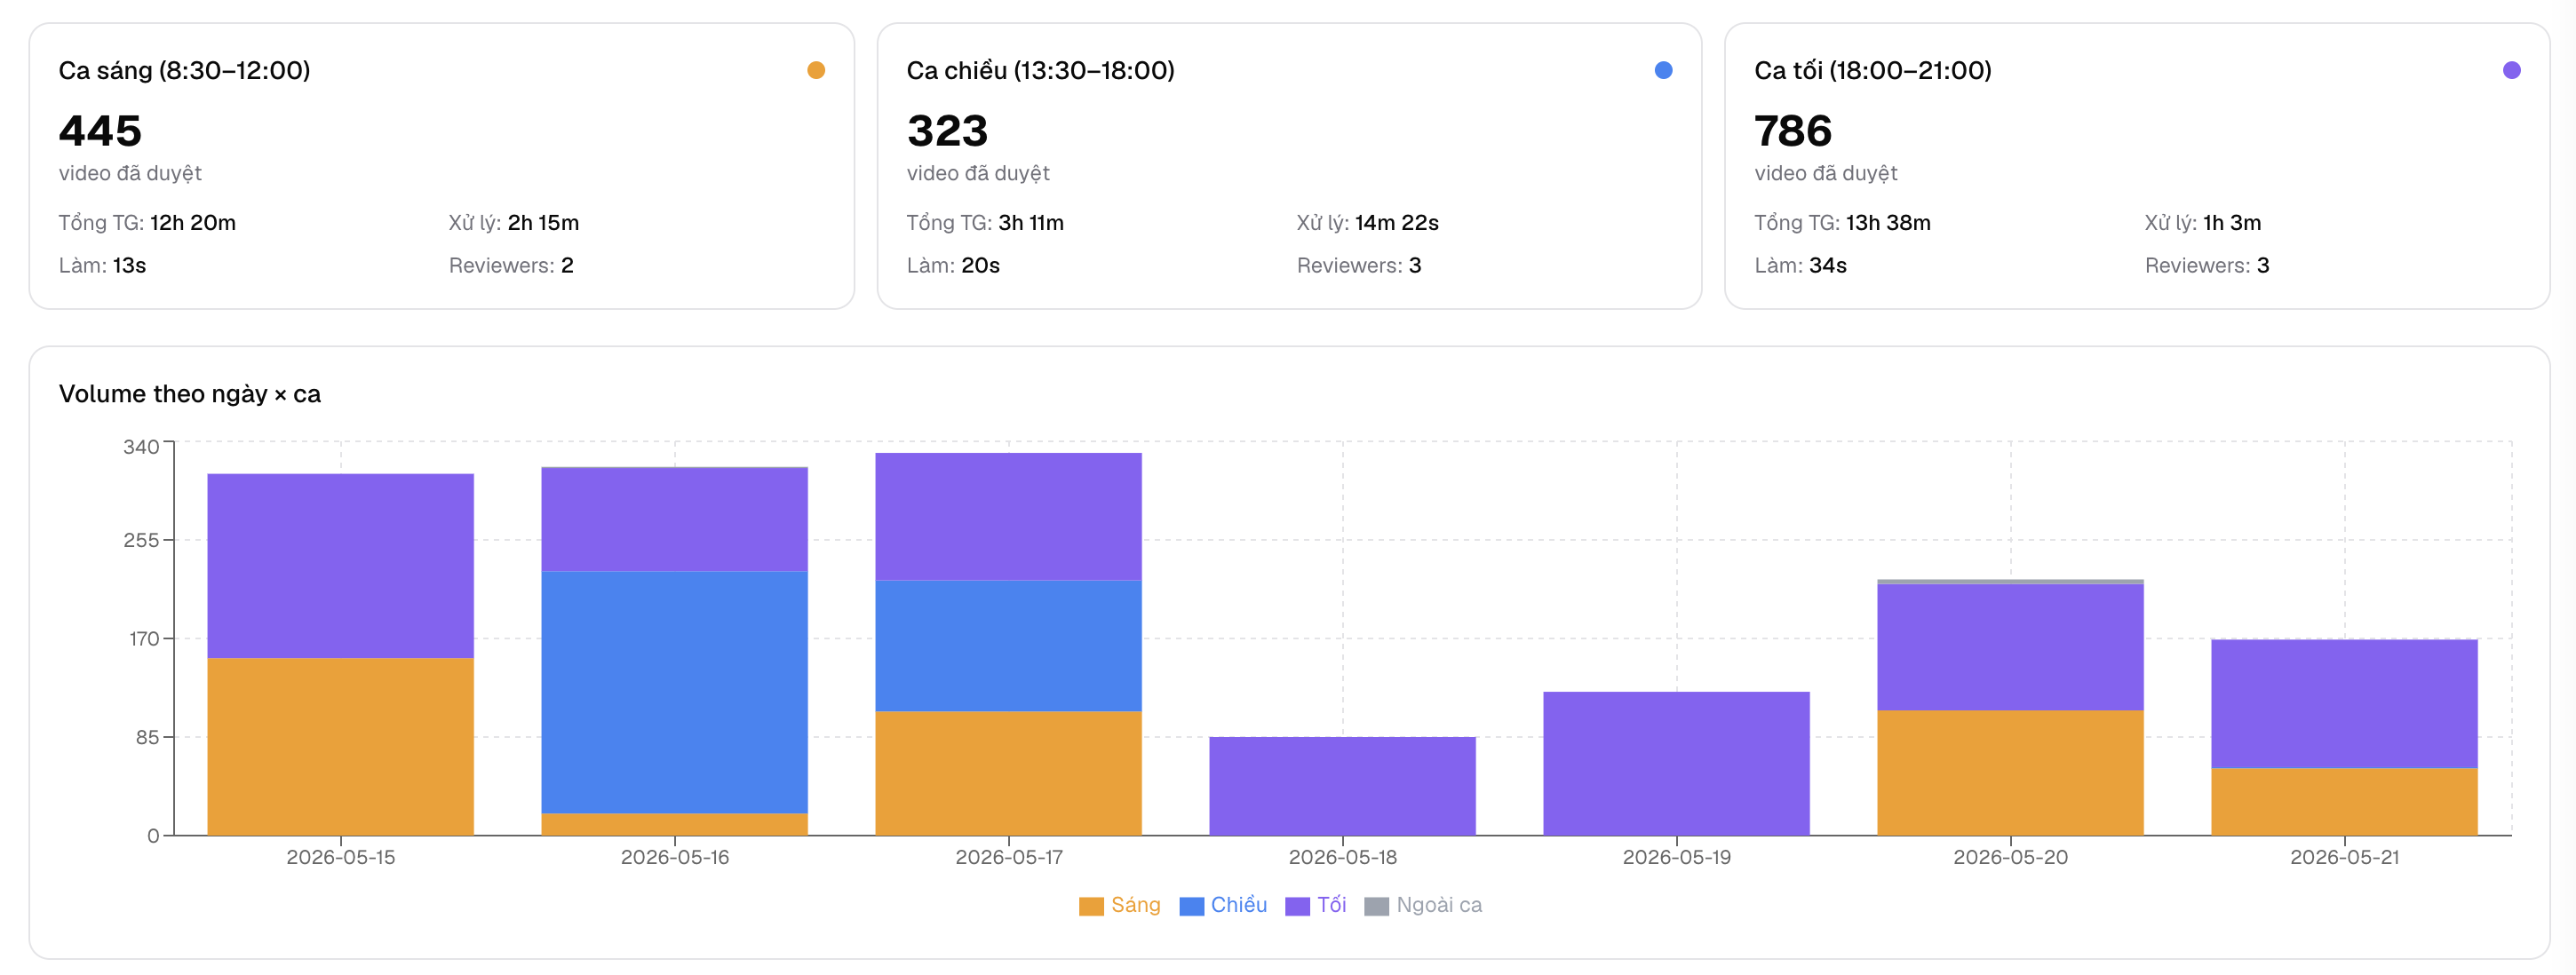
Task: Click the 2026-05-20 x-axis date label
Action: tap(2010, 857)
